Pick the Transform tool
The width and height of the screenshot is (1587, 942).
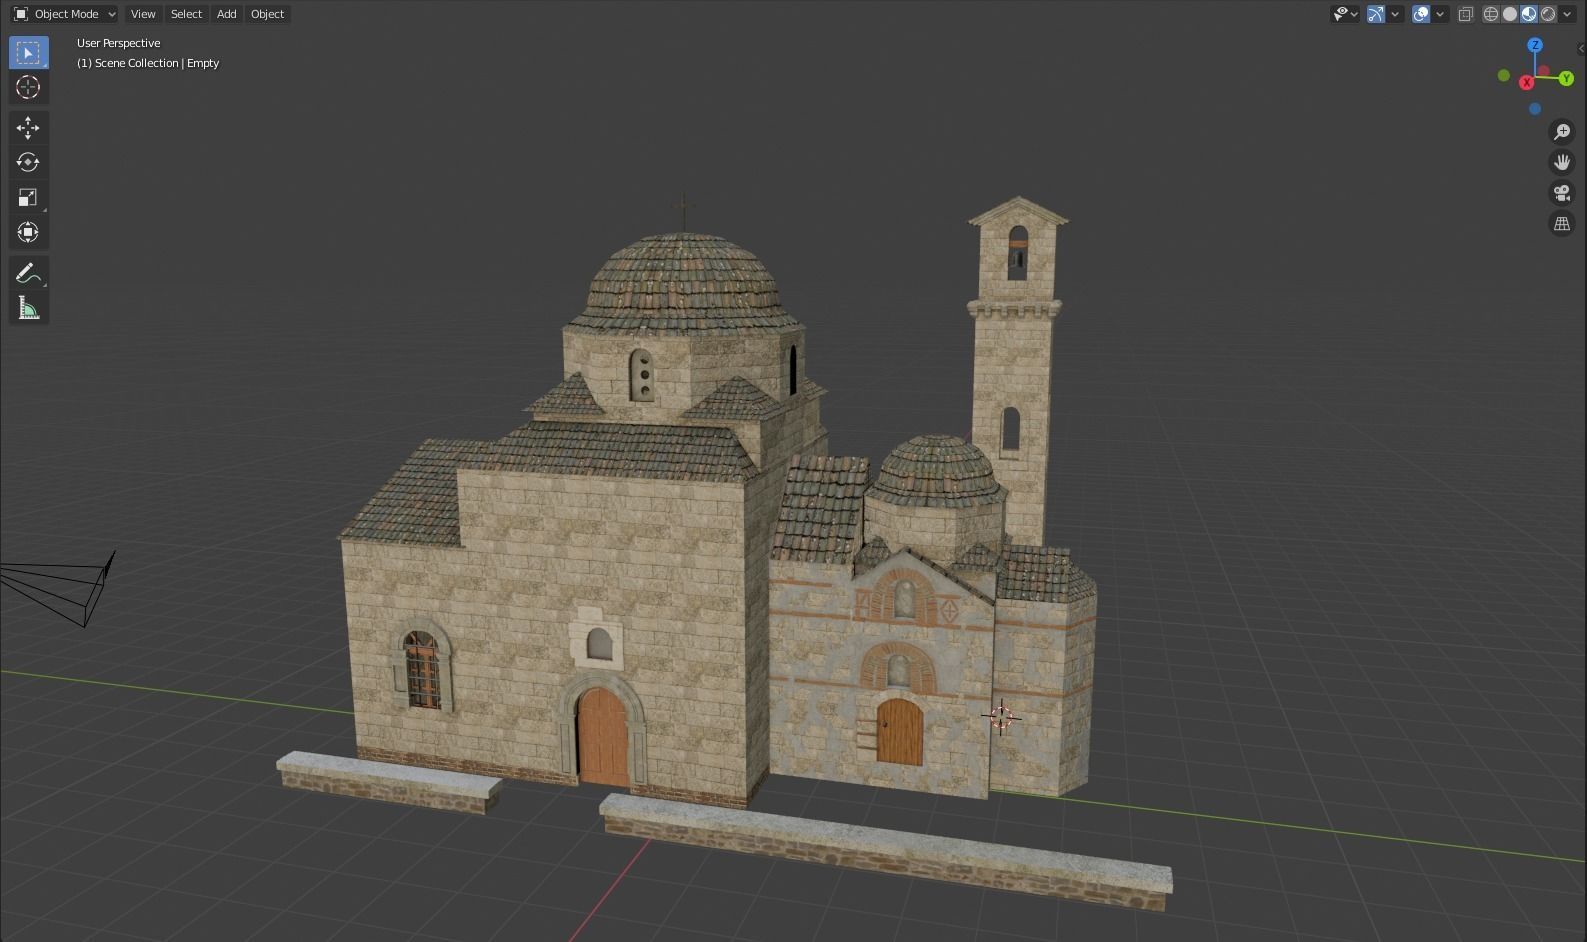coord(28,232)
